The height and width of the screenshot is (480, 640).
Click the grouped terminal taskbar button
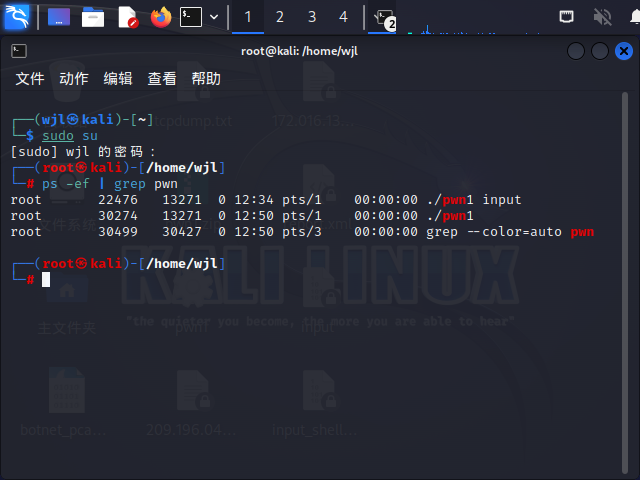[x=382, y=18]
